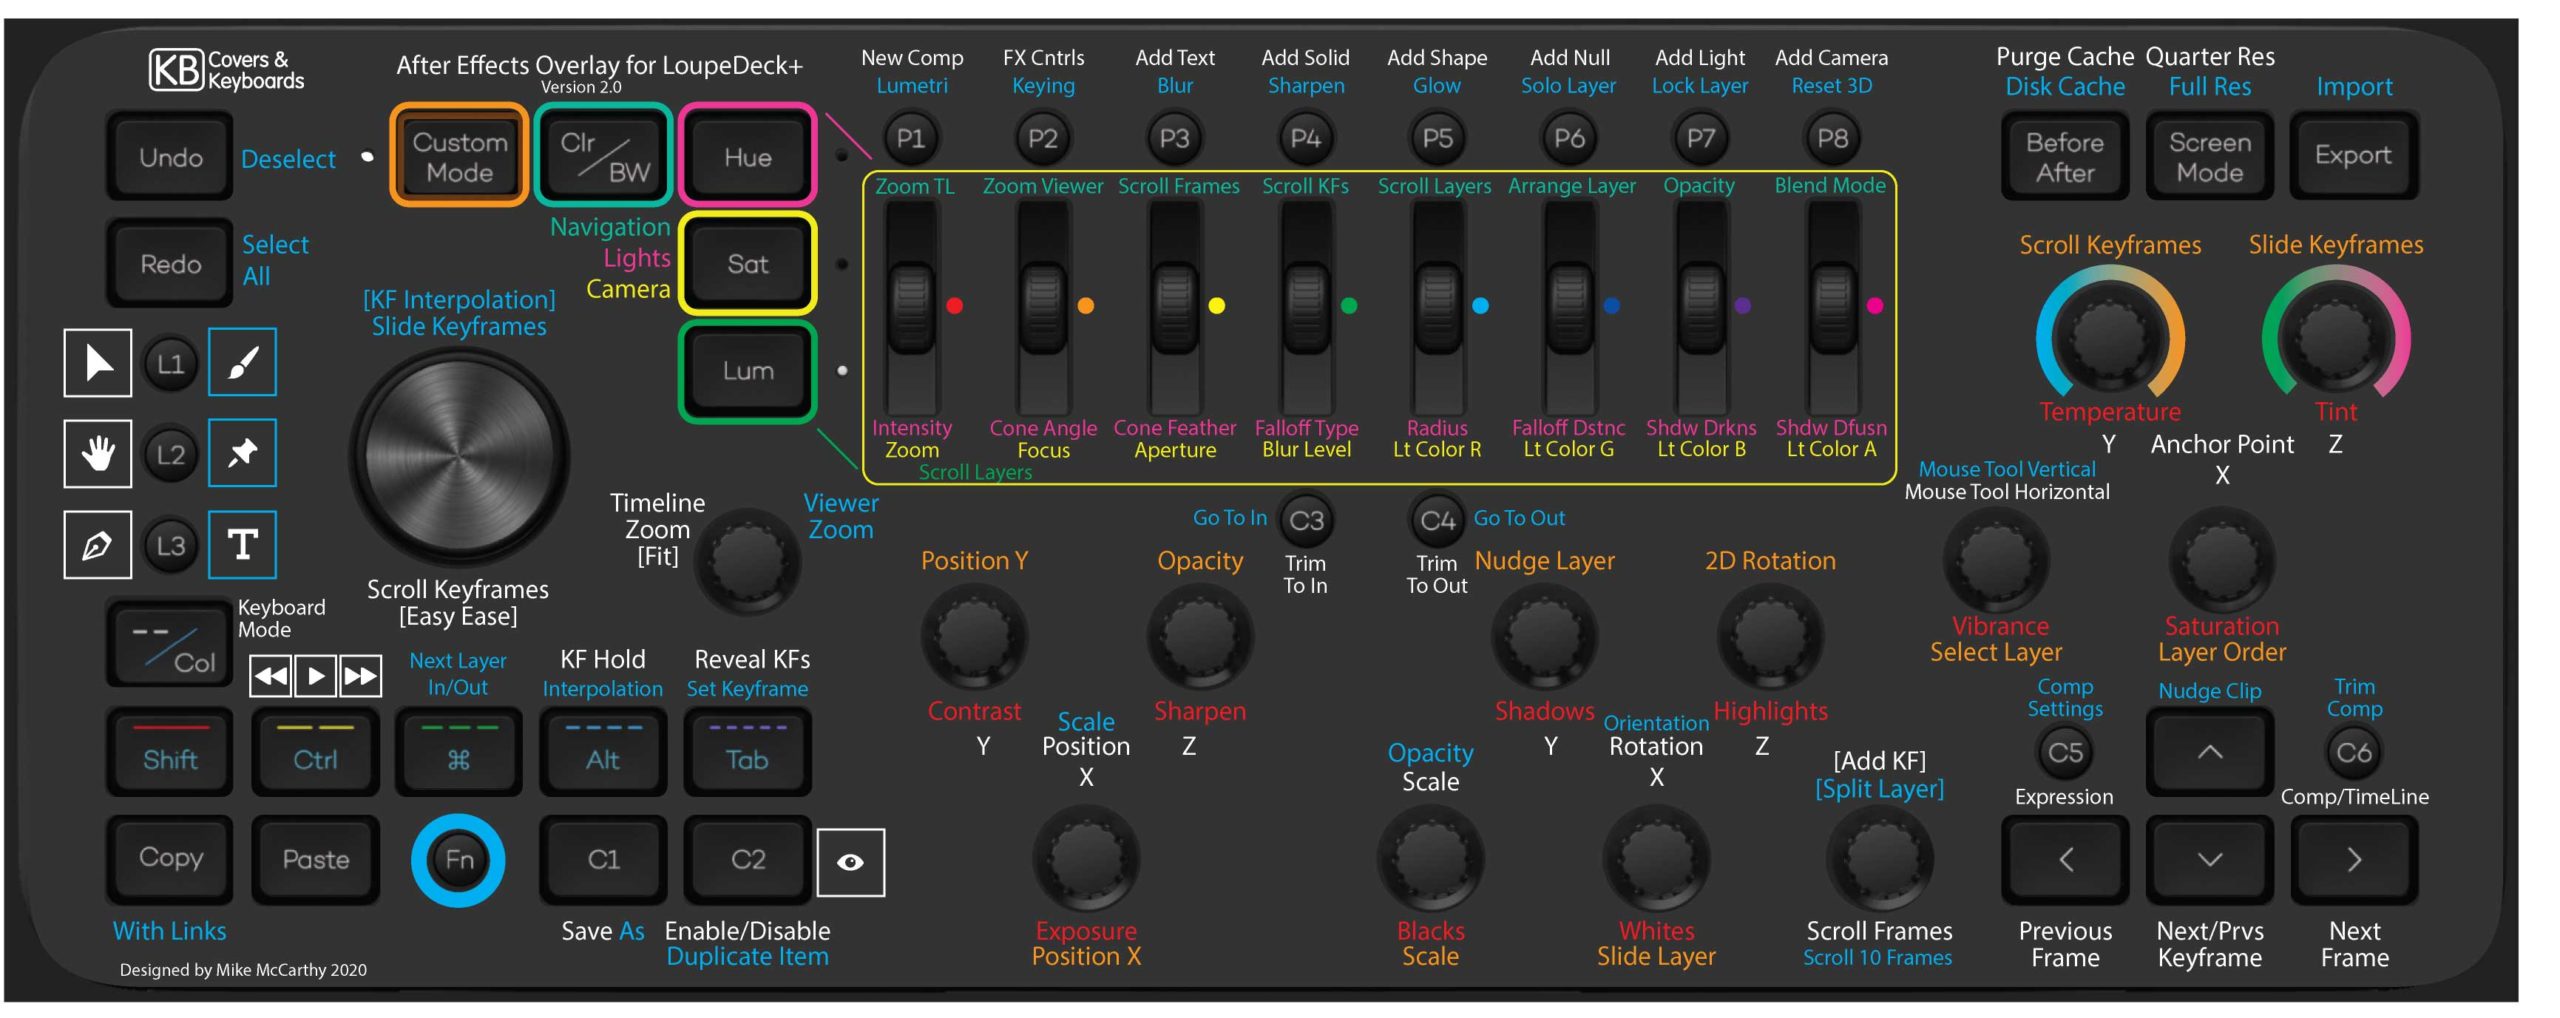Image resolution: width=2560 pixels, height=1018 pixels.
Task: Click the Shift modifier key
Action: [x=170, y=752]
